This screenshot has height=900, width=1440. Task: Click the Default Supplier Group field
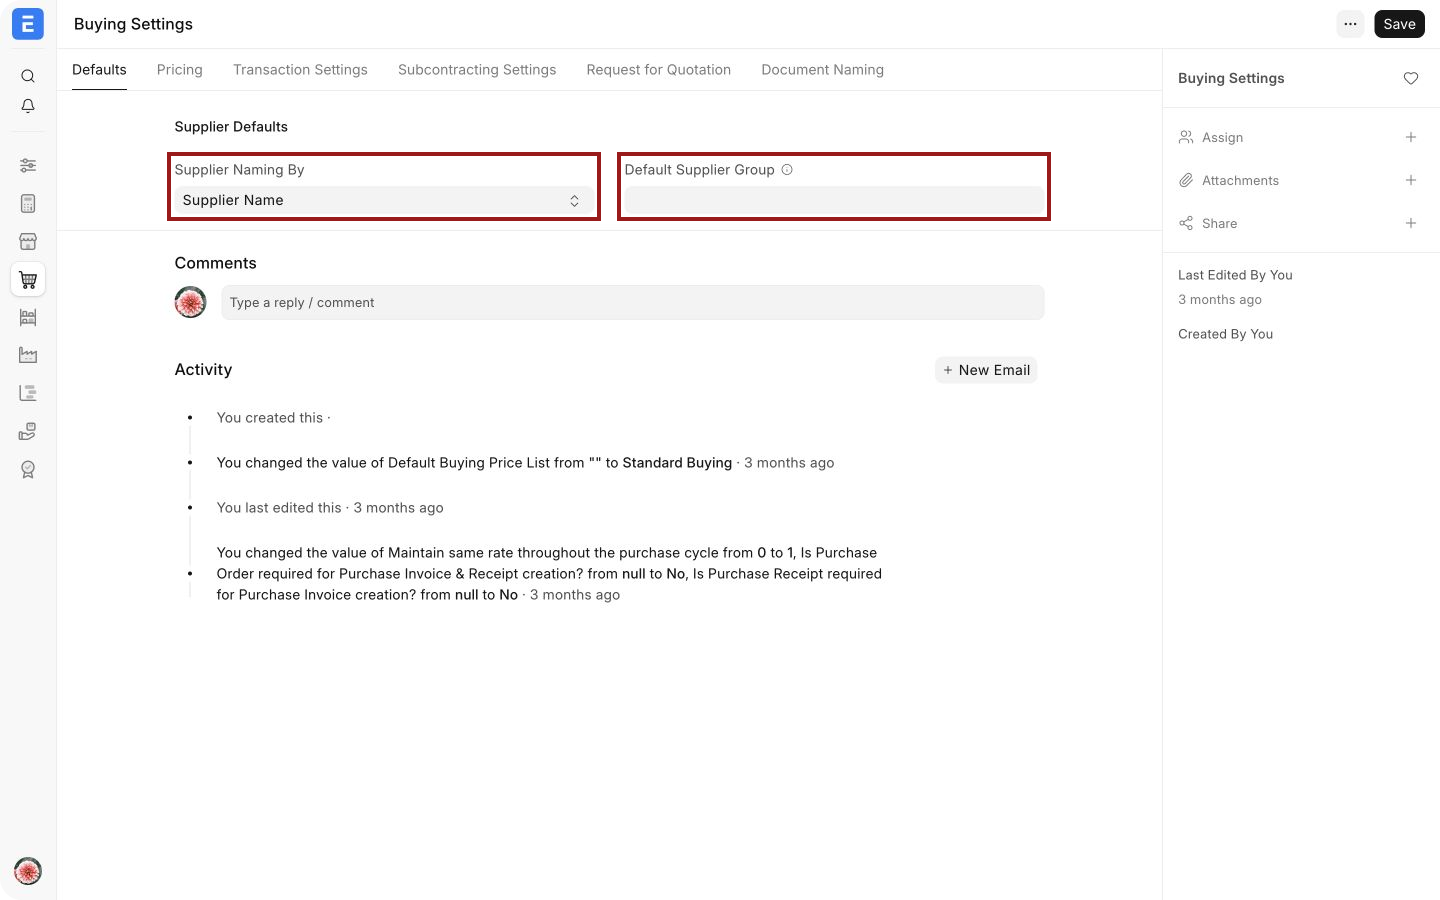point(833,200)
